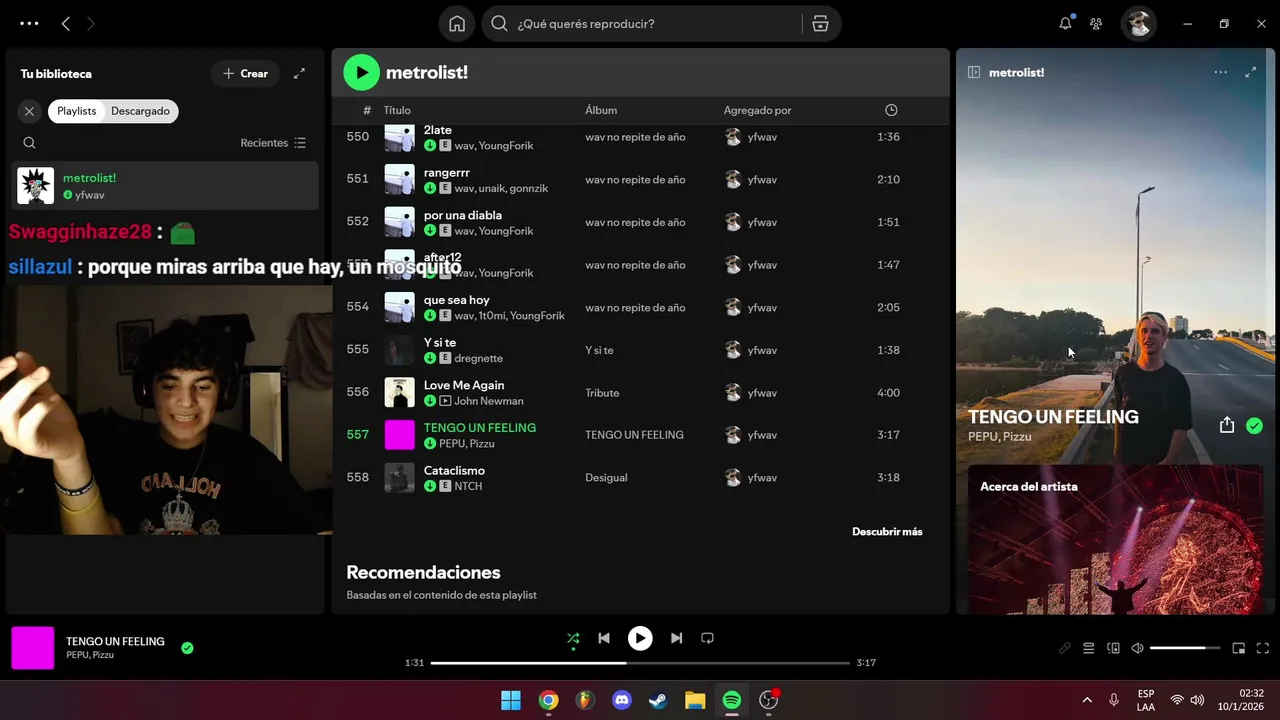This screenshot has height=720, width=1280.
Task: Open the play queue
Action: tap(1089, 648)
